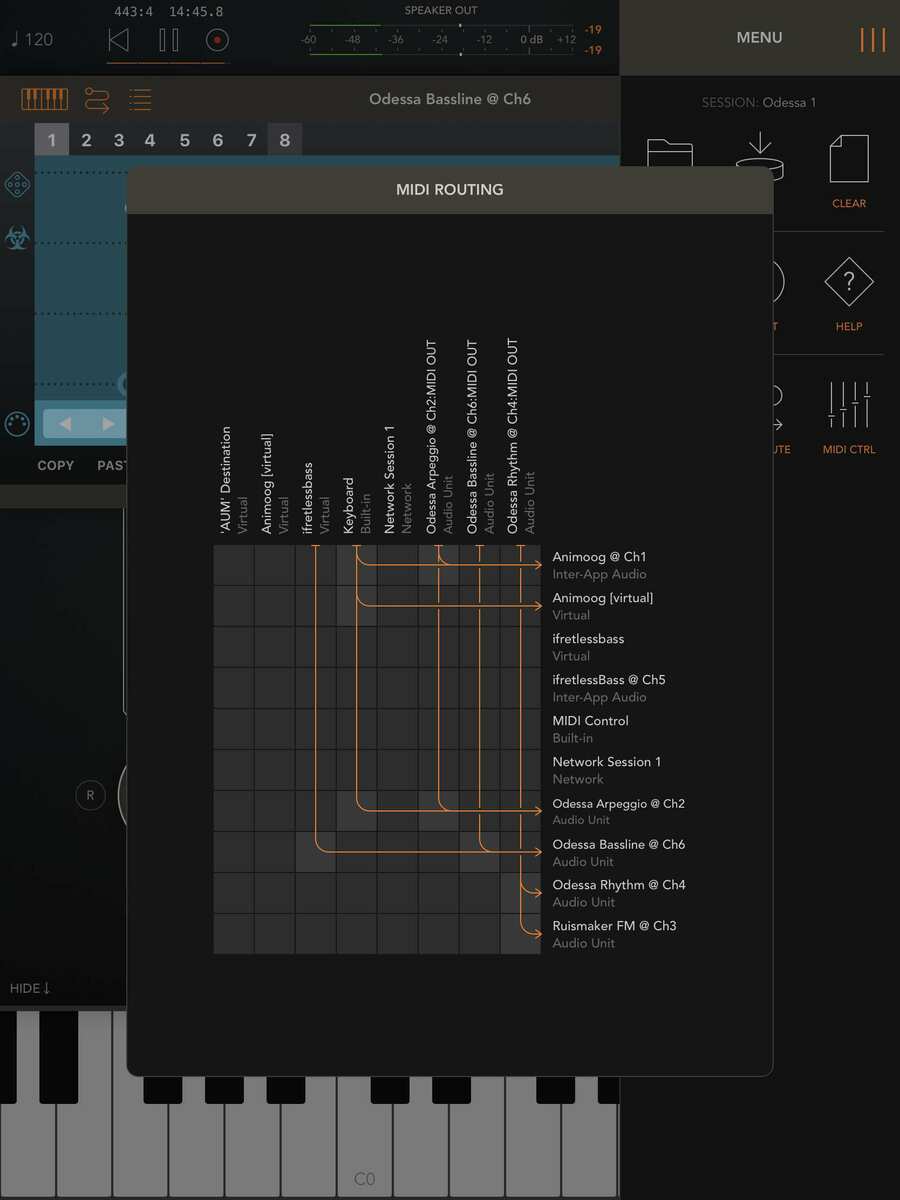Click the Odessa Arpeggio @ Ch2 destination label
Image resolution: width=900 pixels, height=1200 pixels.
618,811
